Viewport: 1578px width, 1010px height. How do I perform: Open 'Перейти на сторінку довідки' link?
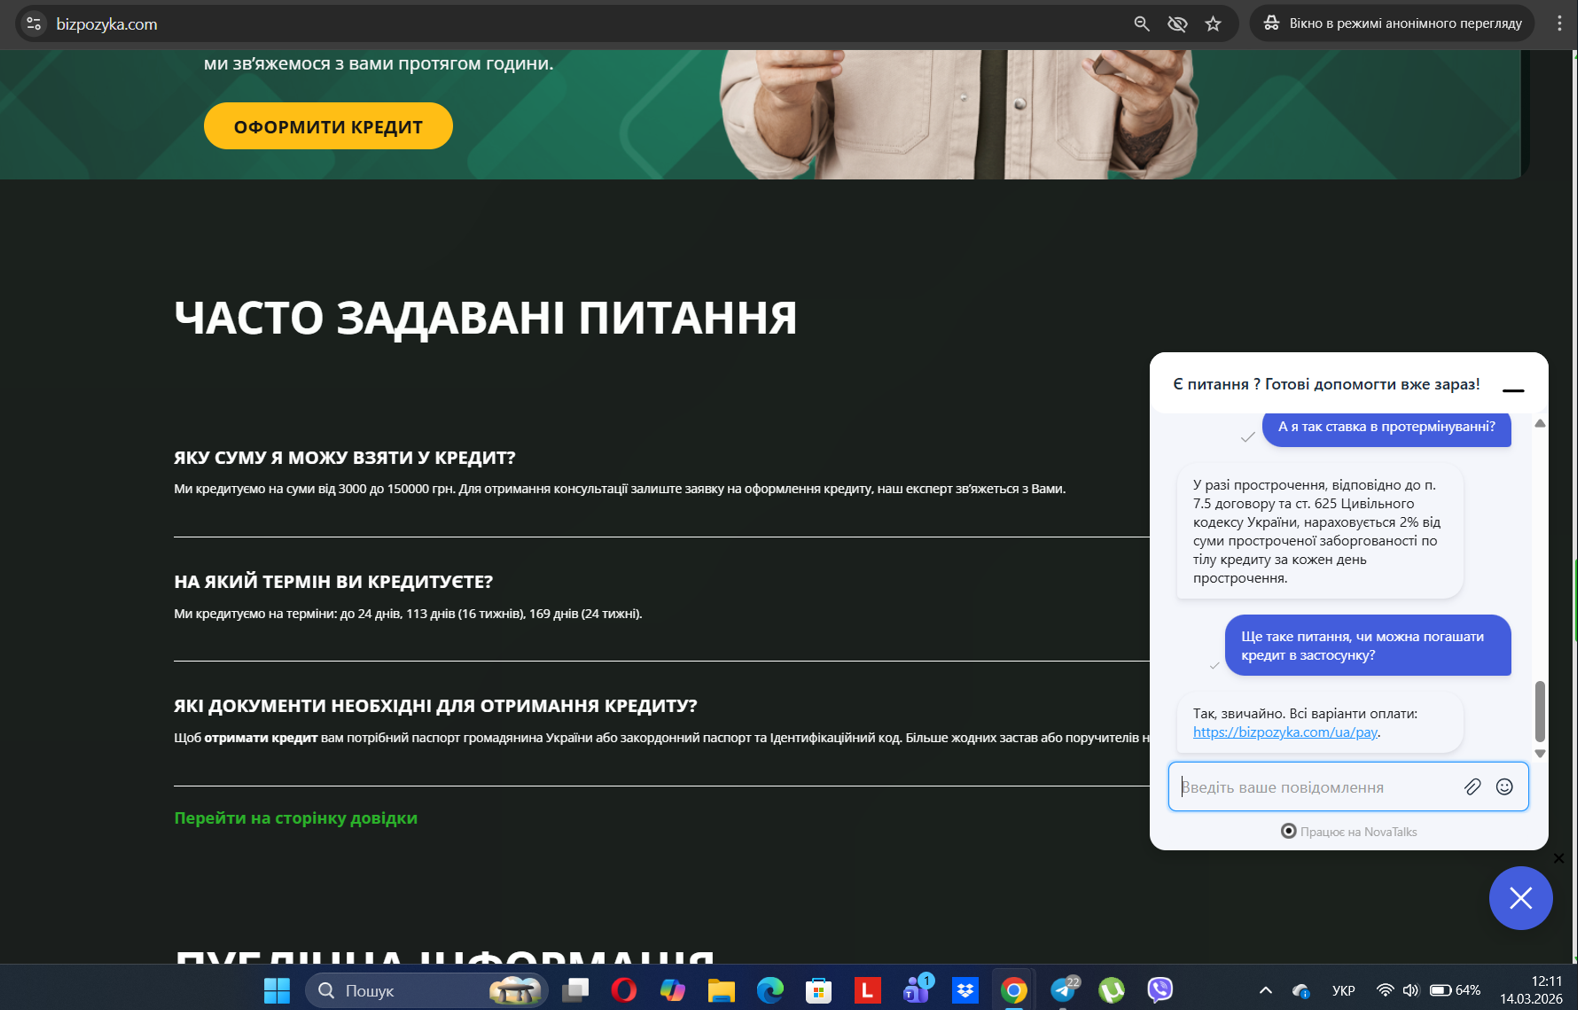(296, 818)
